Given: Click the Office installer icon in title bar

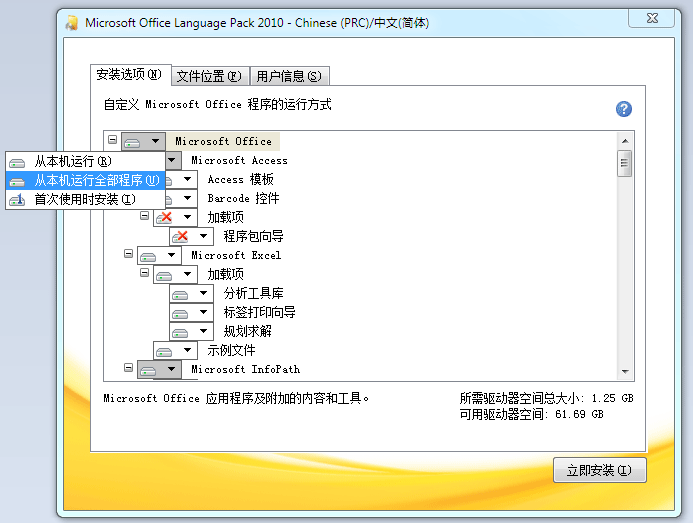Looking at the screenshot, I should tap(72, 23).
